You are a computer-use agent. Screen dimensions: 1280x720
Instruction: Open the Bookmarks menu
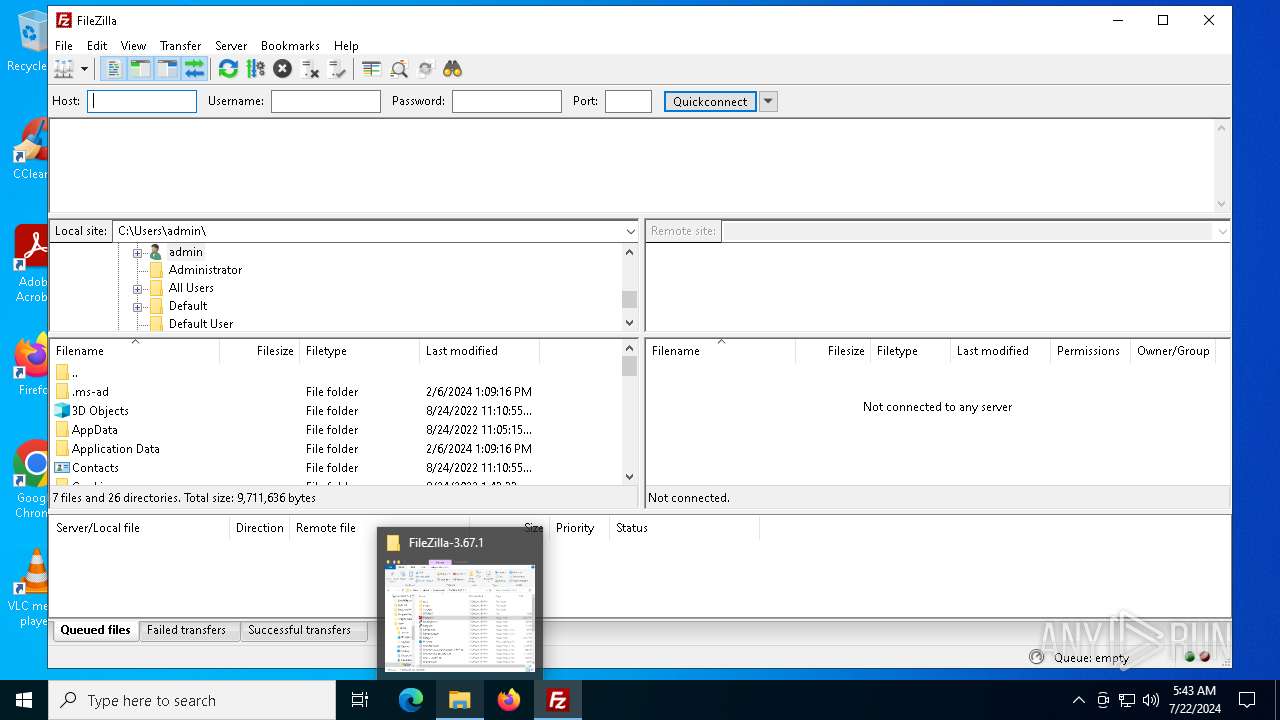pyautogui.click(x=290, y=46)
